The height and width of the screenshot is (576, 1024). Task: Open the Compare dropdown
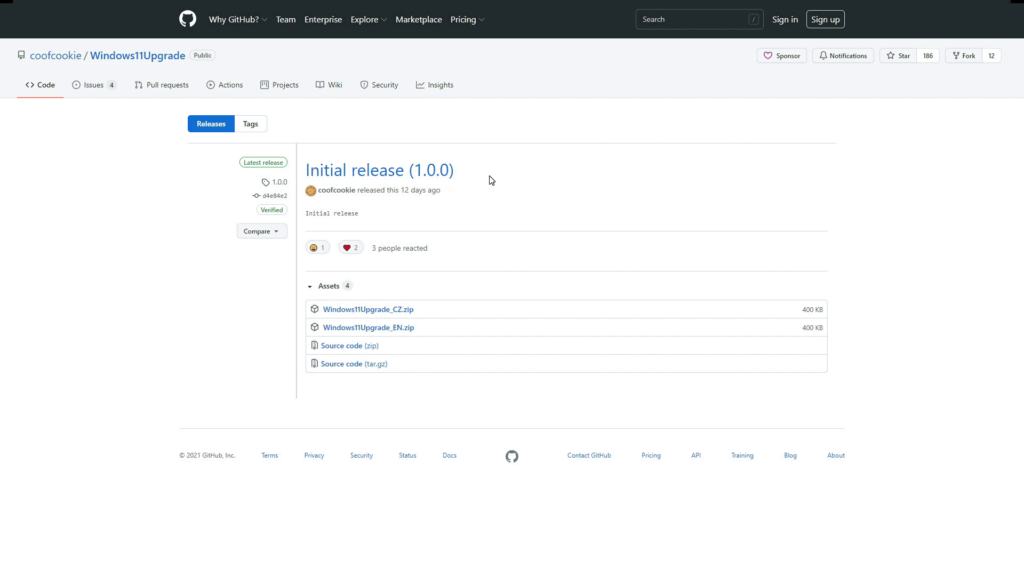pos(262,231)
